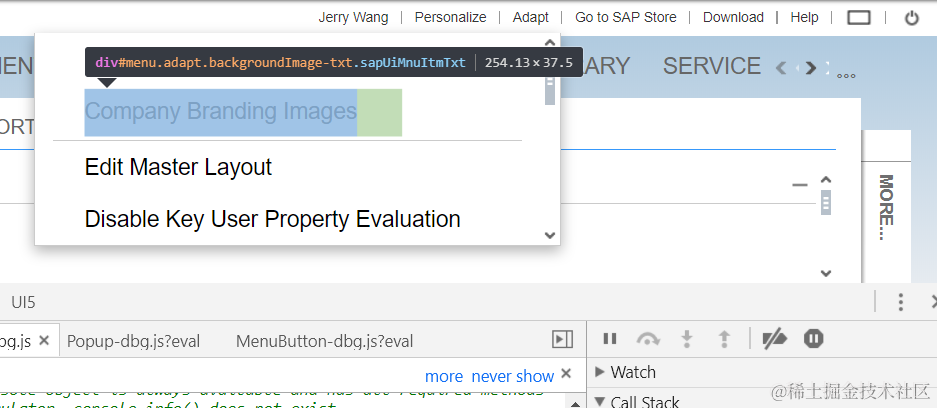Click the Download link
Viewport: 937px width, 408px height.
733,17
